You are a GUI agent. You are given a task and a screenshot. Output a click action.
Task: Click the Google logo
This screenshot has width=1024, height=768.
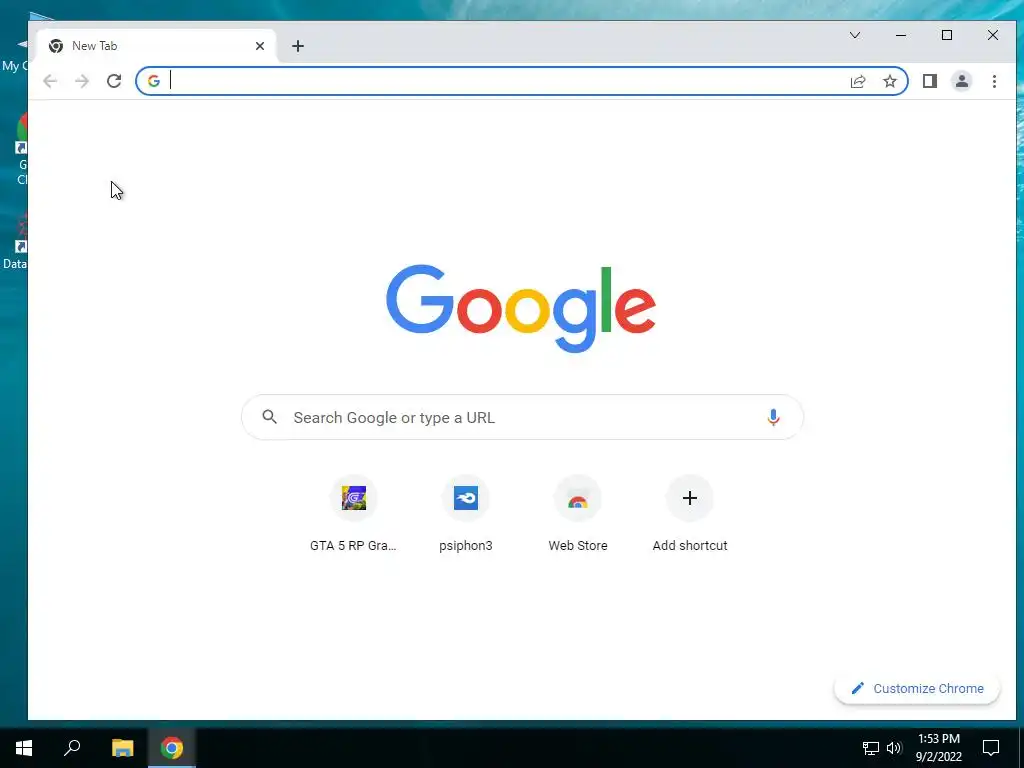click(521, 308)
